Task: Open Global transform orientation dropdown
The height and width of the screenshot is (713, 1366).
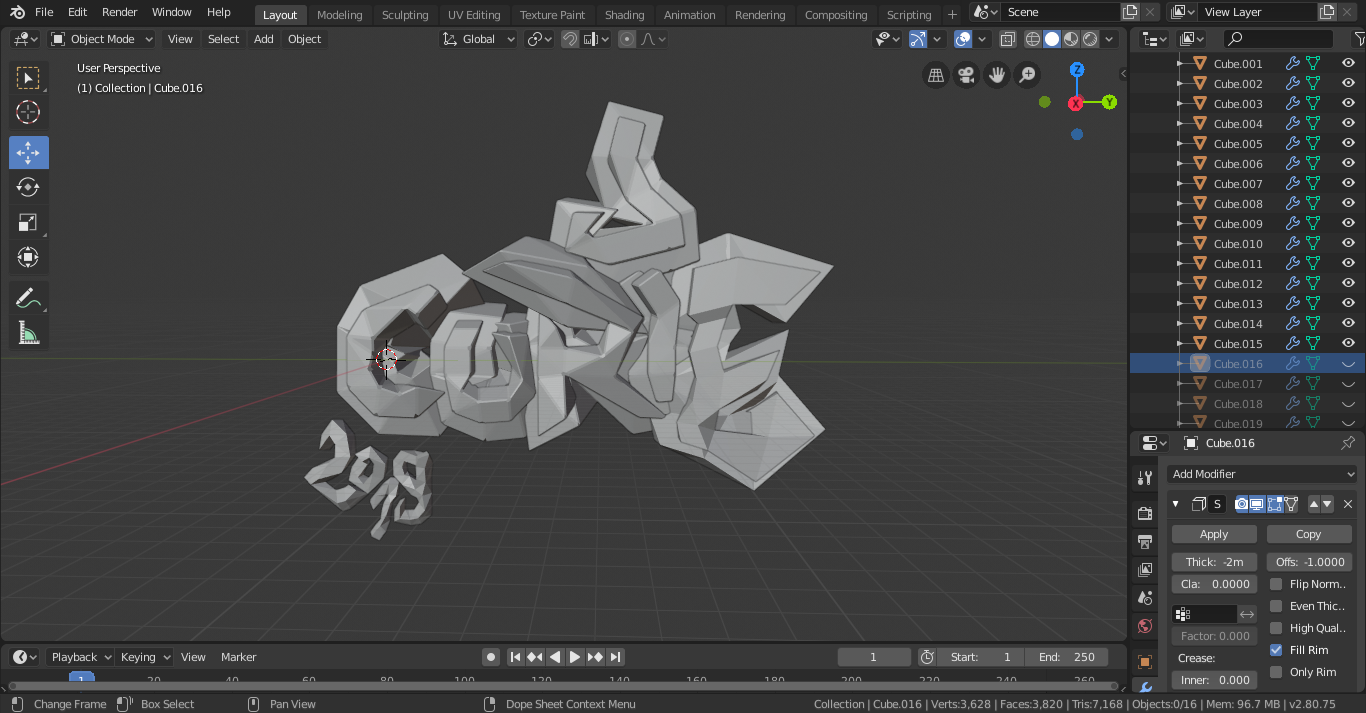Action: 479,39
